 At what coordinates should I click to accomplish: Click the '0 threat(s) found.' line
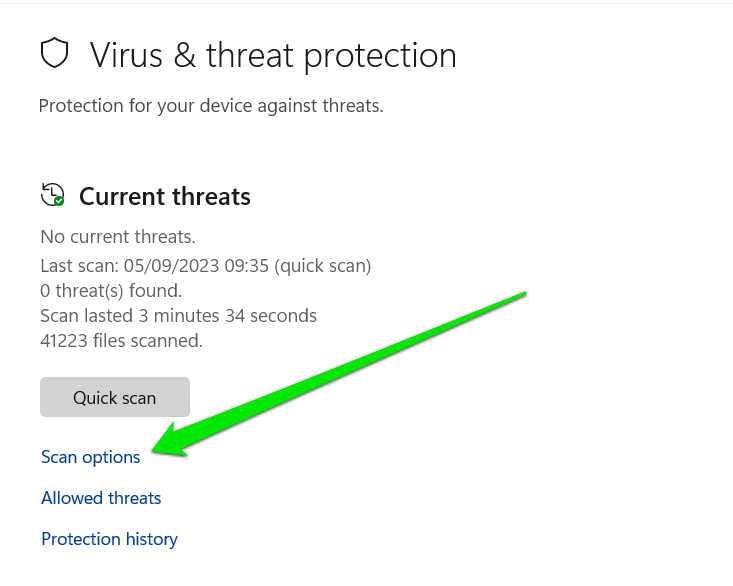click(111, 291)
